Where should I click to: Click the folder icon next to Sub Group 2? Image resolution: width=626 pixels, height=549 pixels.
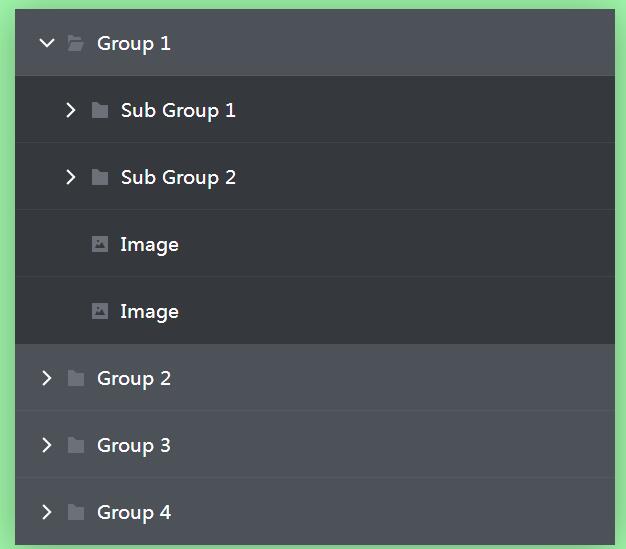point(99,177)
